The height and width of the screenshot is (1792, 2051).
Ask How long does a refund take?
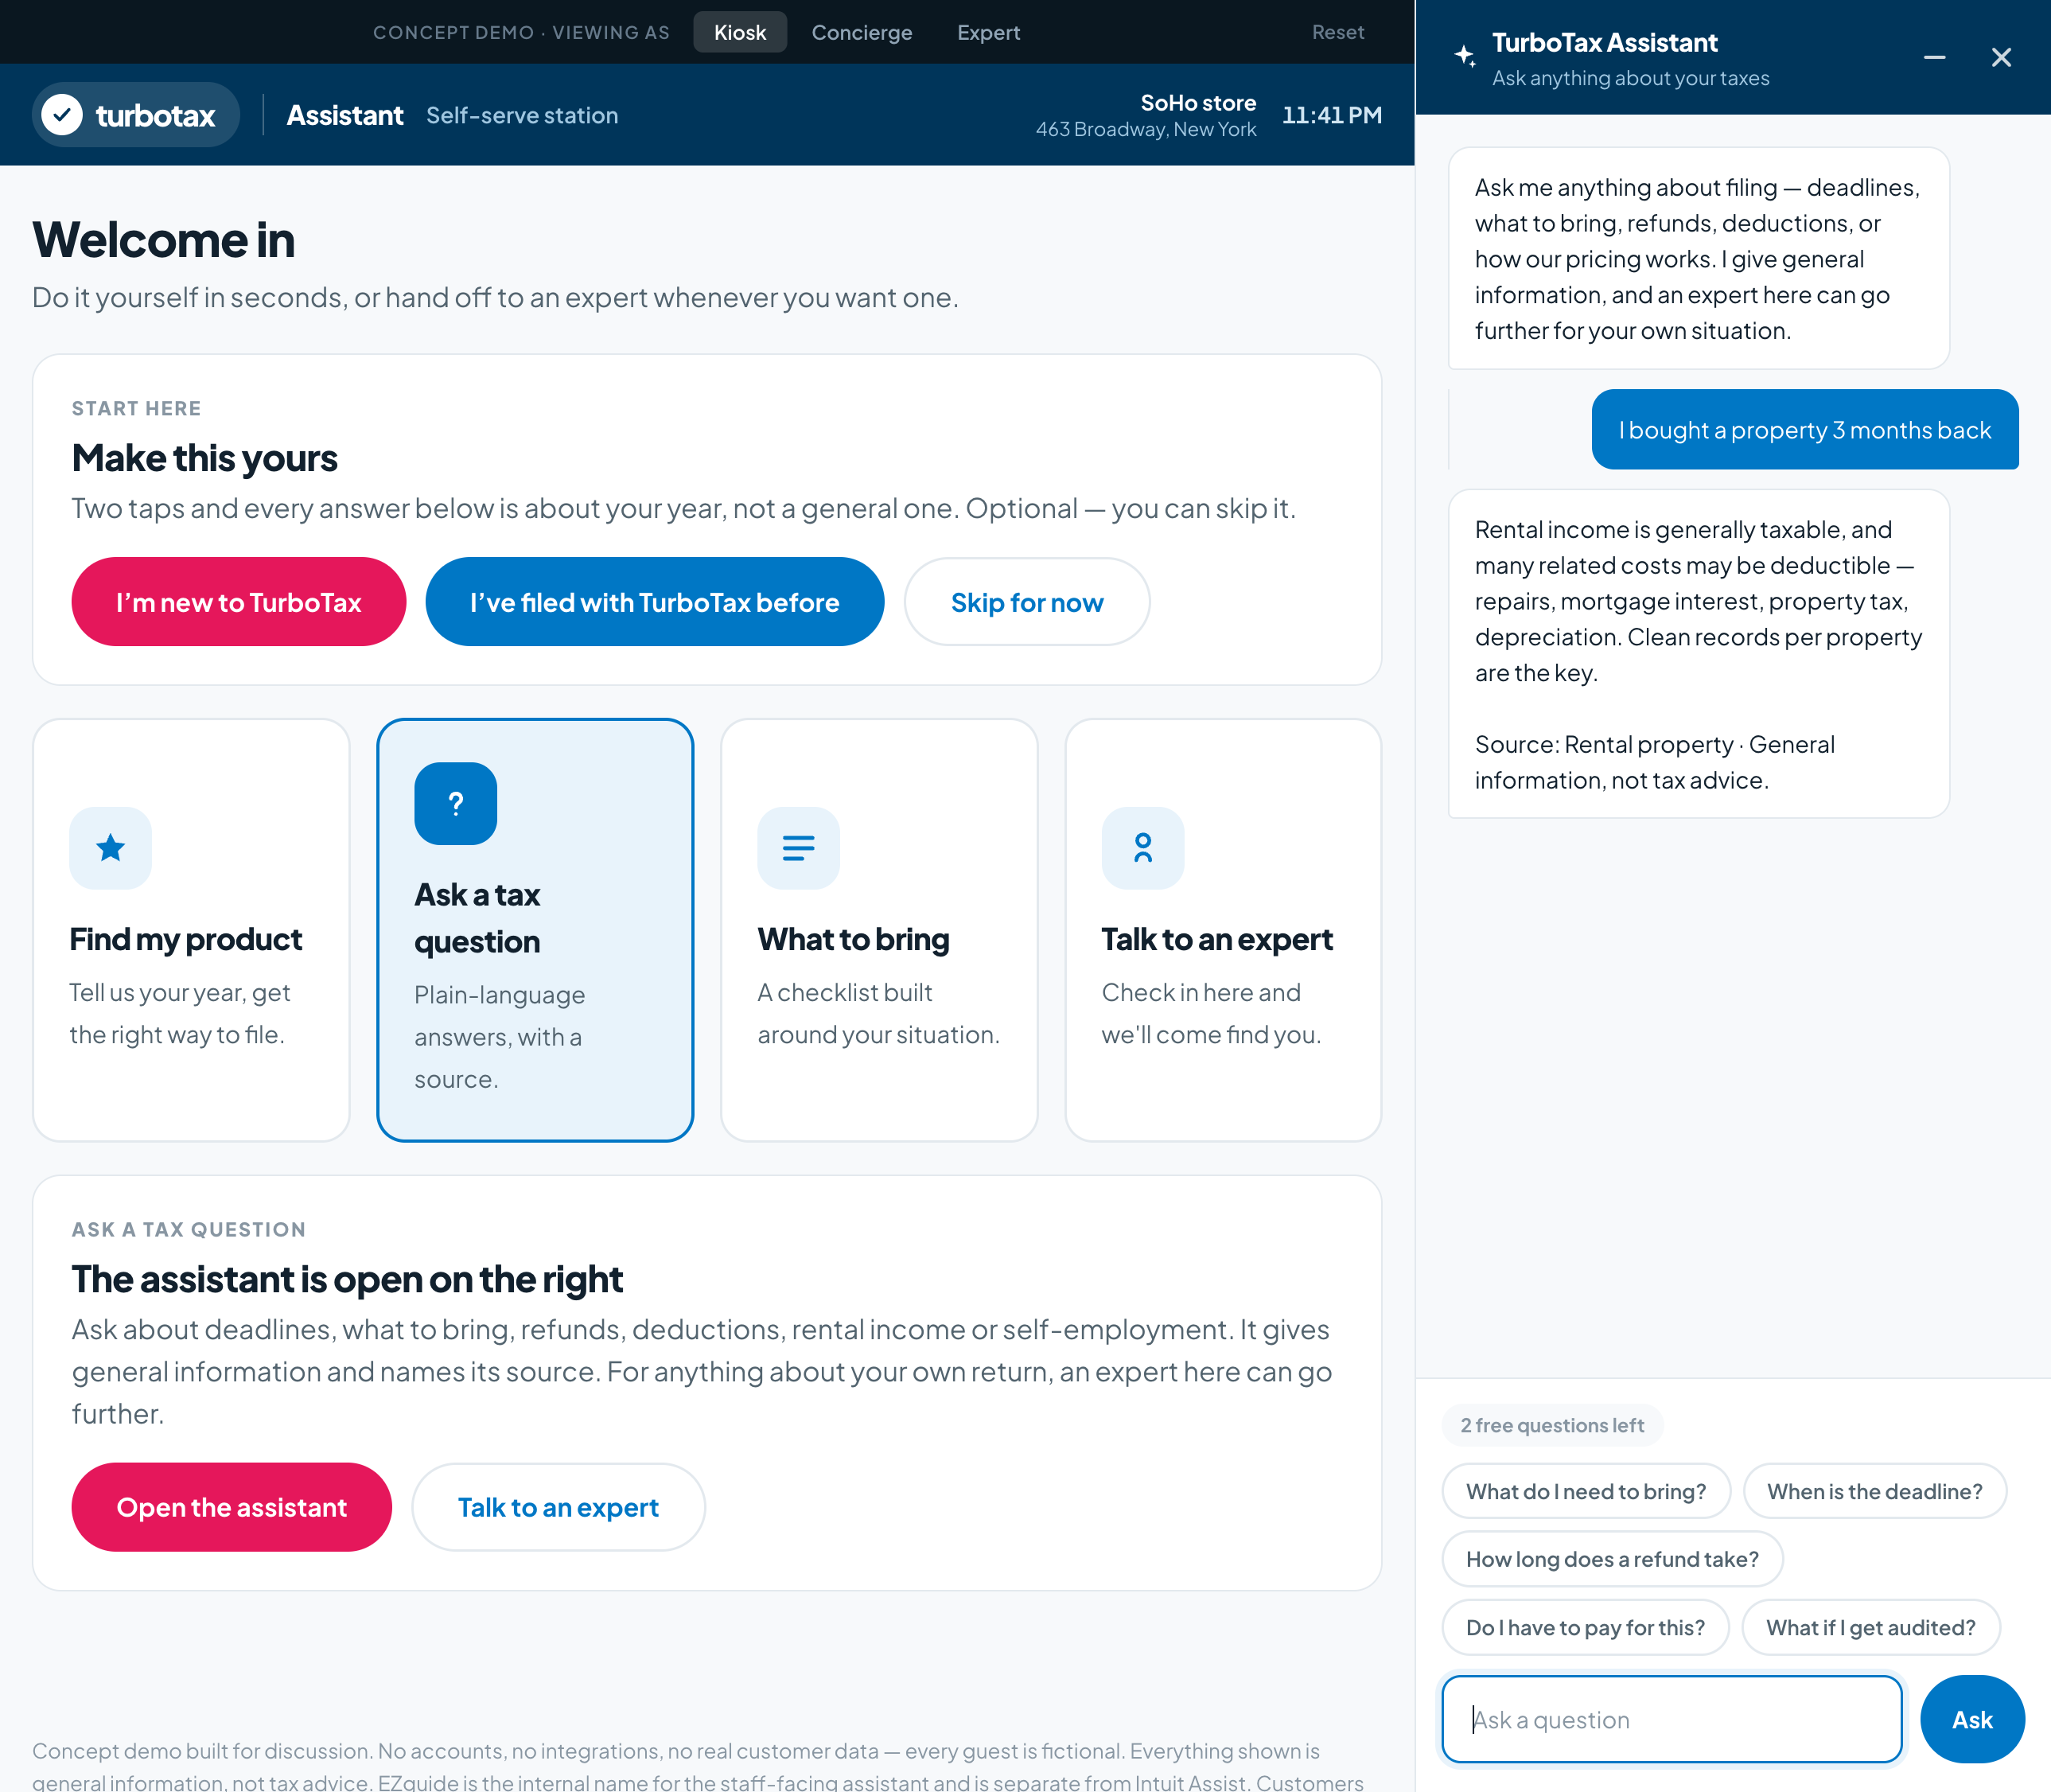click(1612, 1559)
